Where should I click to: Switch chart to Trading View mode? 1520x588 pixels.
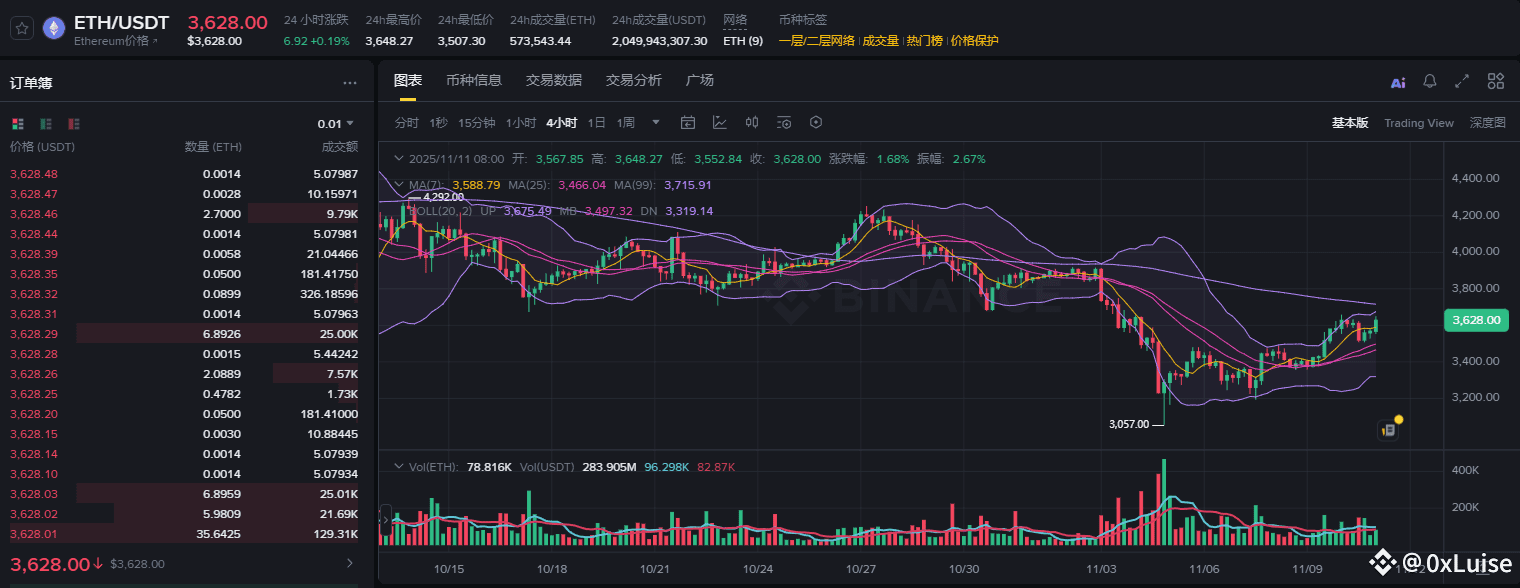click(x=1419, y=123)
